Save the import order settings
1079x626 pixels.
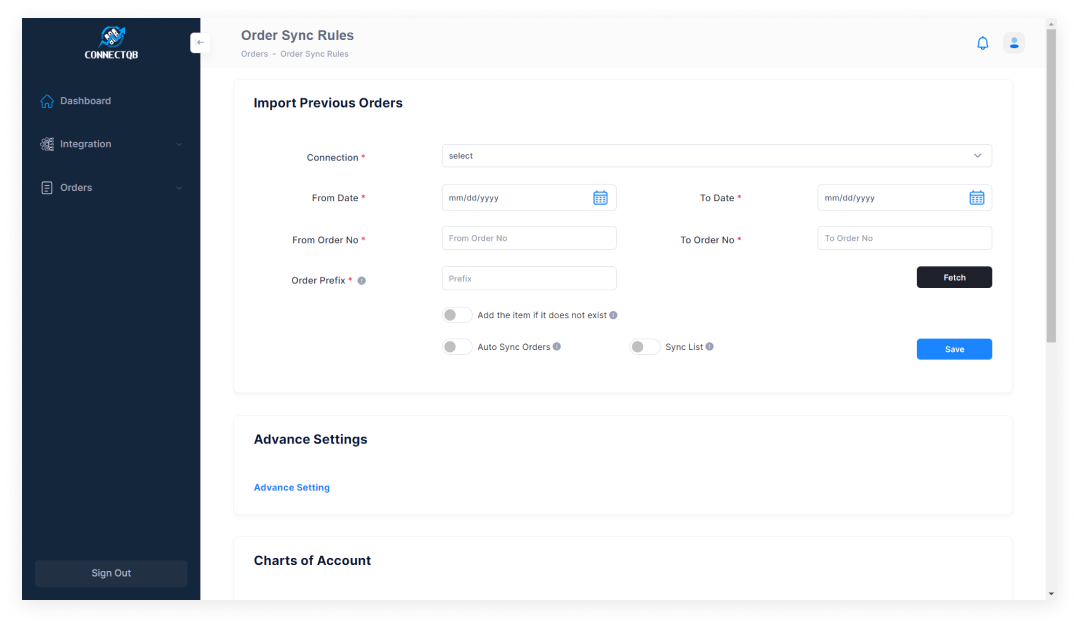pos(954,349)
